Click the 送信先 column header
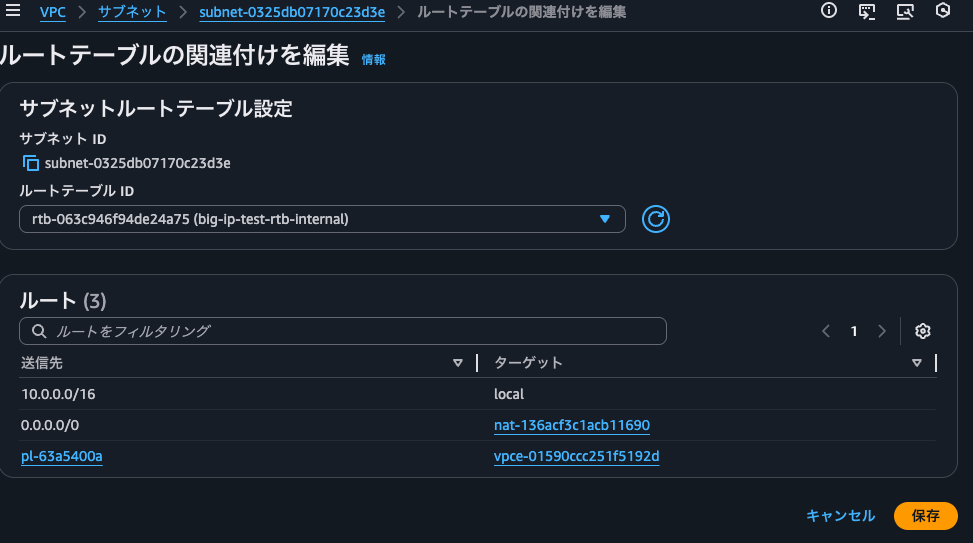This screenshot has width=973, height=543. click(42, 363)
